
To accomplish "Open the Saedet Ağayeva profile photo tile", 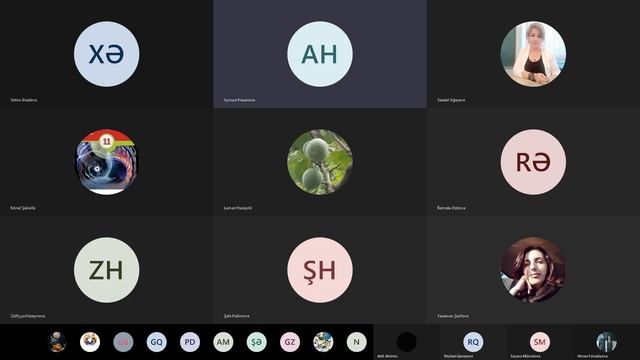I will [533, 54].
